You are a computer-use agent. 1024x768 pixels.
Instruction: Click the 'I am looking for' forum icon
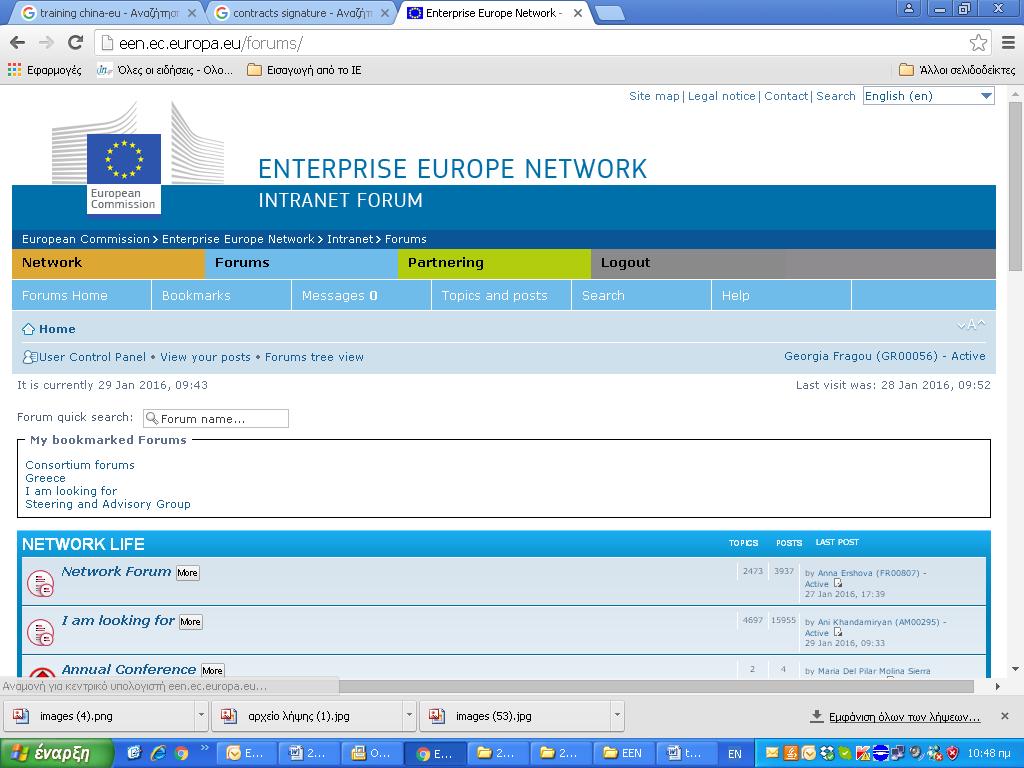(x=40, y=632)
